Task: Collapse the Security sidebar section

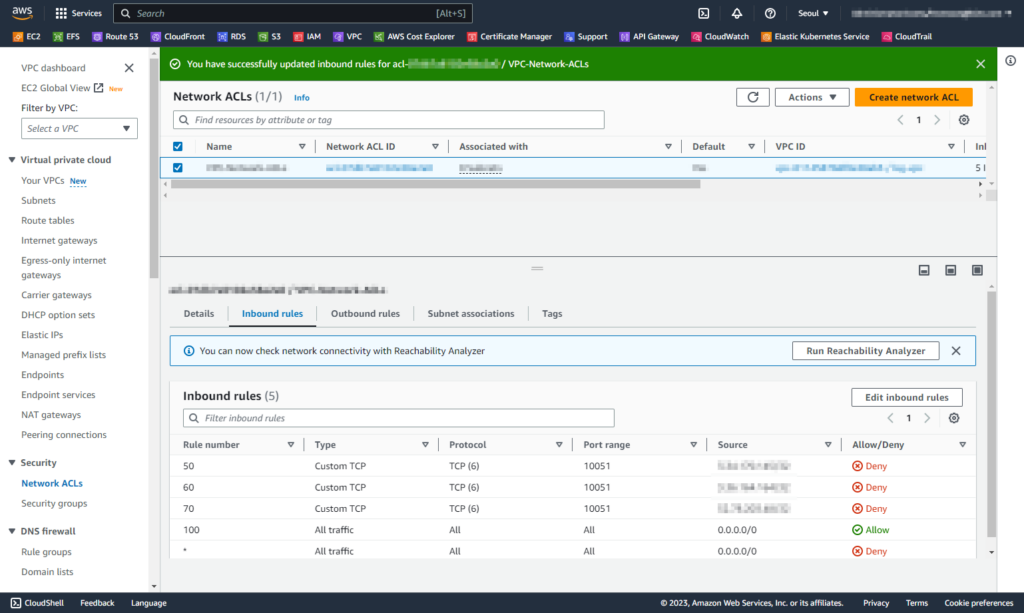Action: click(12, 463)
